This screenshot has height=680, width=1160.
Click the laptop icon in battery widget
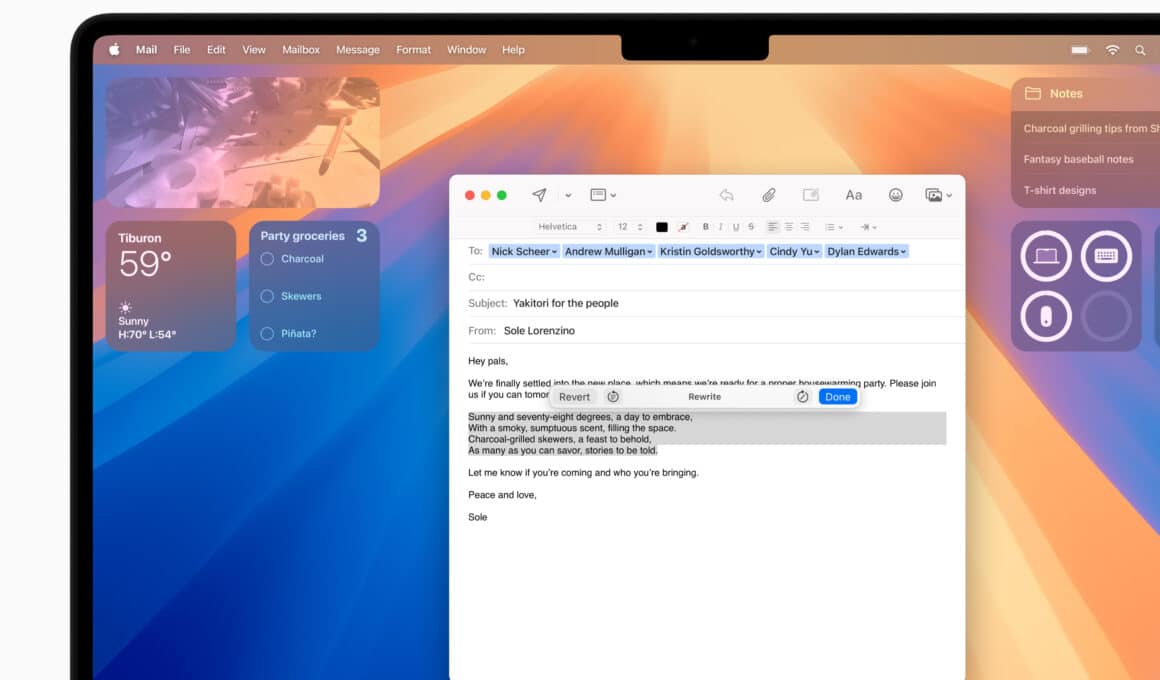coord(1045,256)
